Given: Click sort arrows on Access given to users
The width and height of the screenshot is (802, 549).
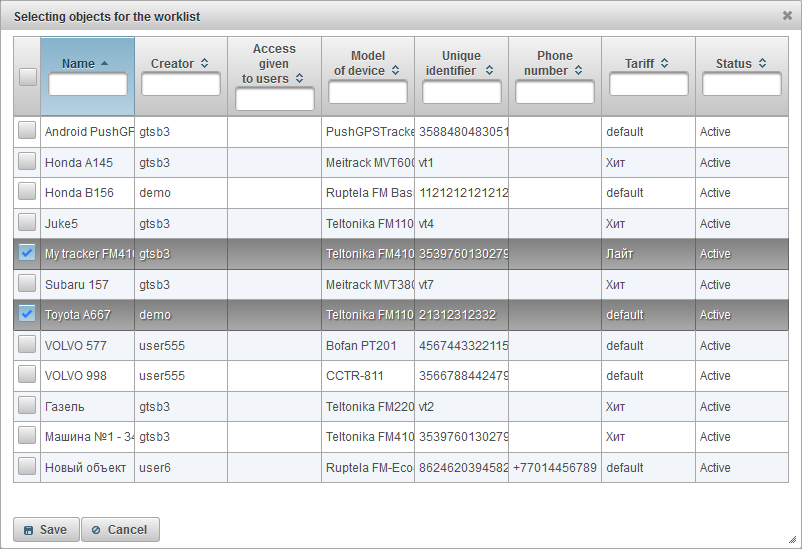Looking at the screenshot, I should (x=300, y=78).
